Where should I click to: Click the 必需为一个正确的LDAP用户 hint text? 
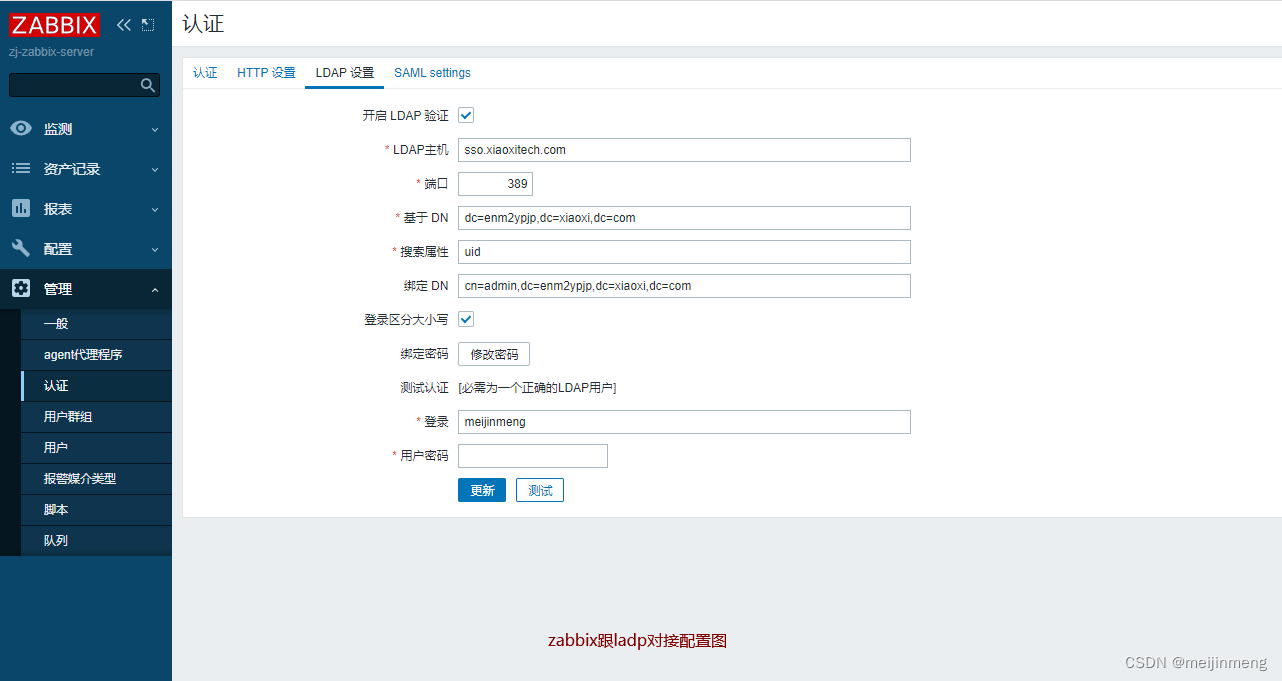click(537, 388)
